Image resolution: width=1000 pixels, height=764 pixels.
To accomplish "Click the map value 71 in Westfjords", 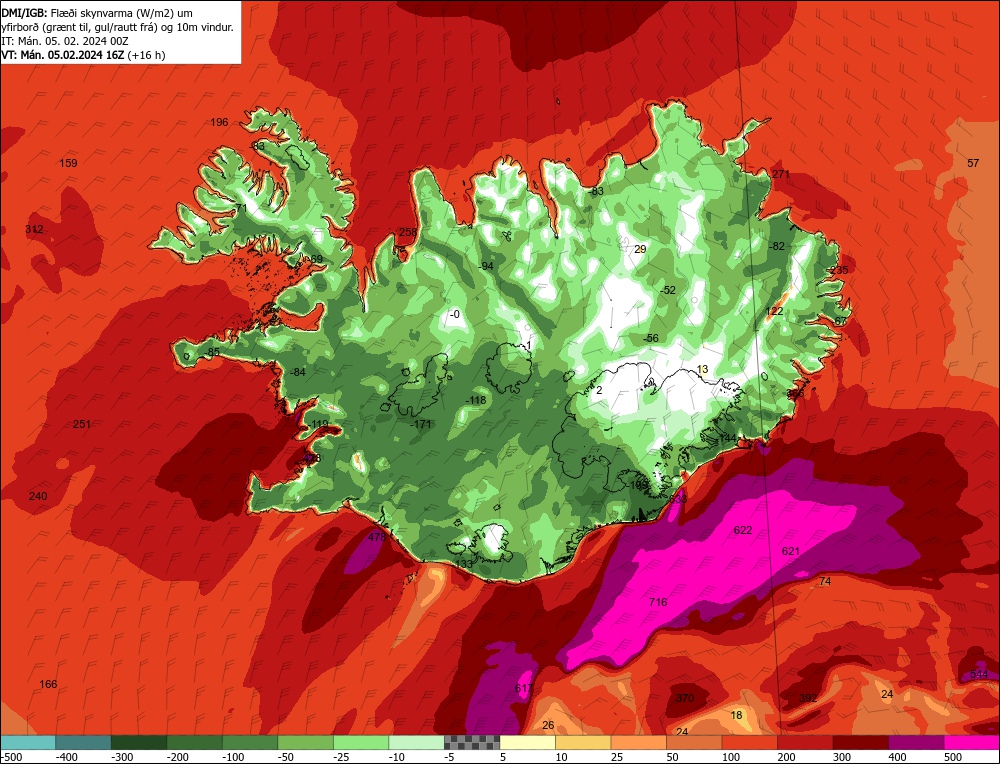I will [x=241, y=209].
